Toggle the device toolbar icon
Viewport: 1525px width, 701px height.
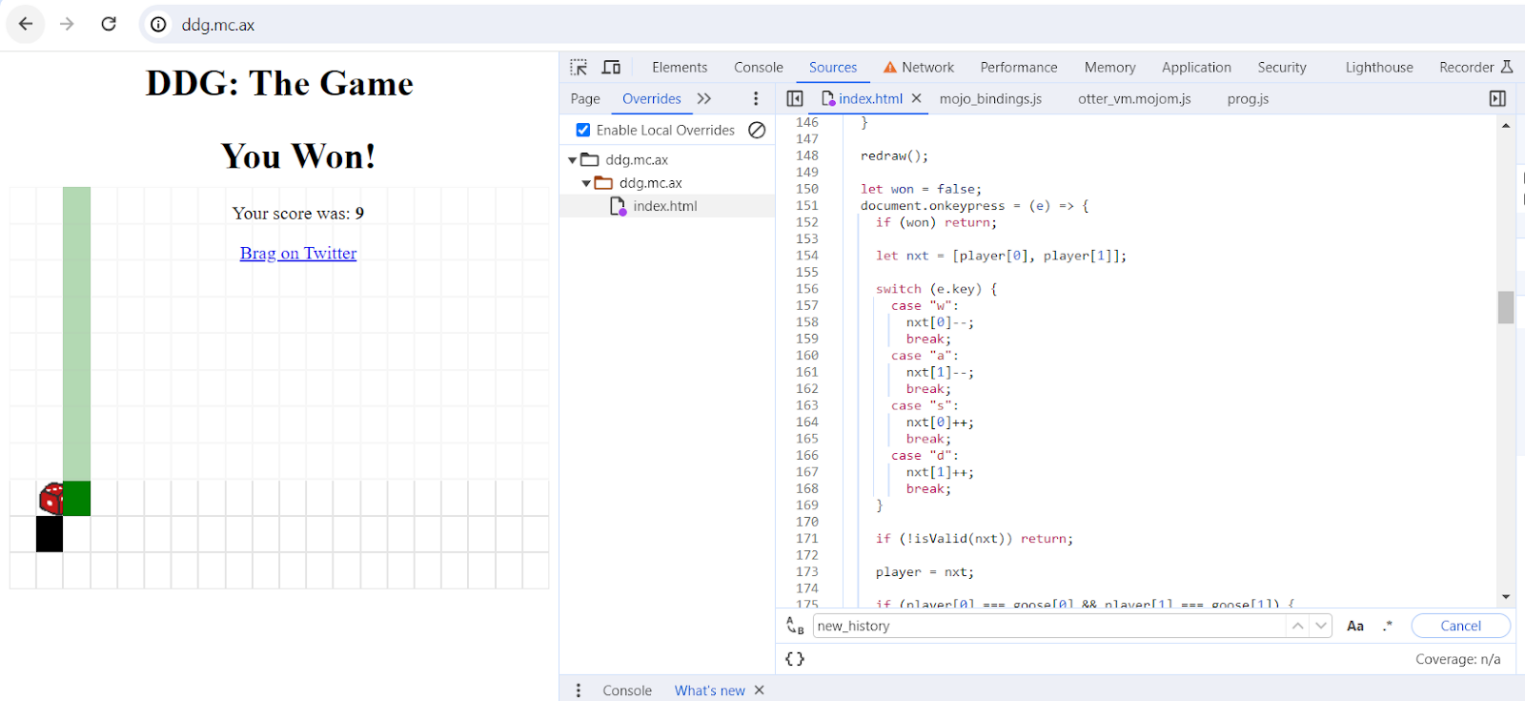click(611, 67)
